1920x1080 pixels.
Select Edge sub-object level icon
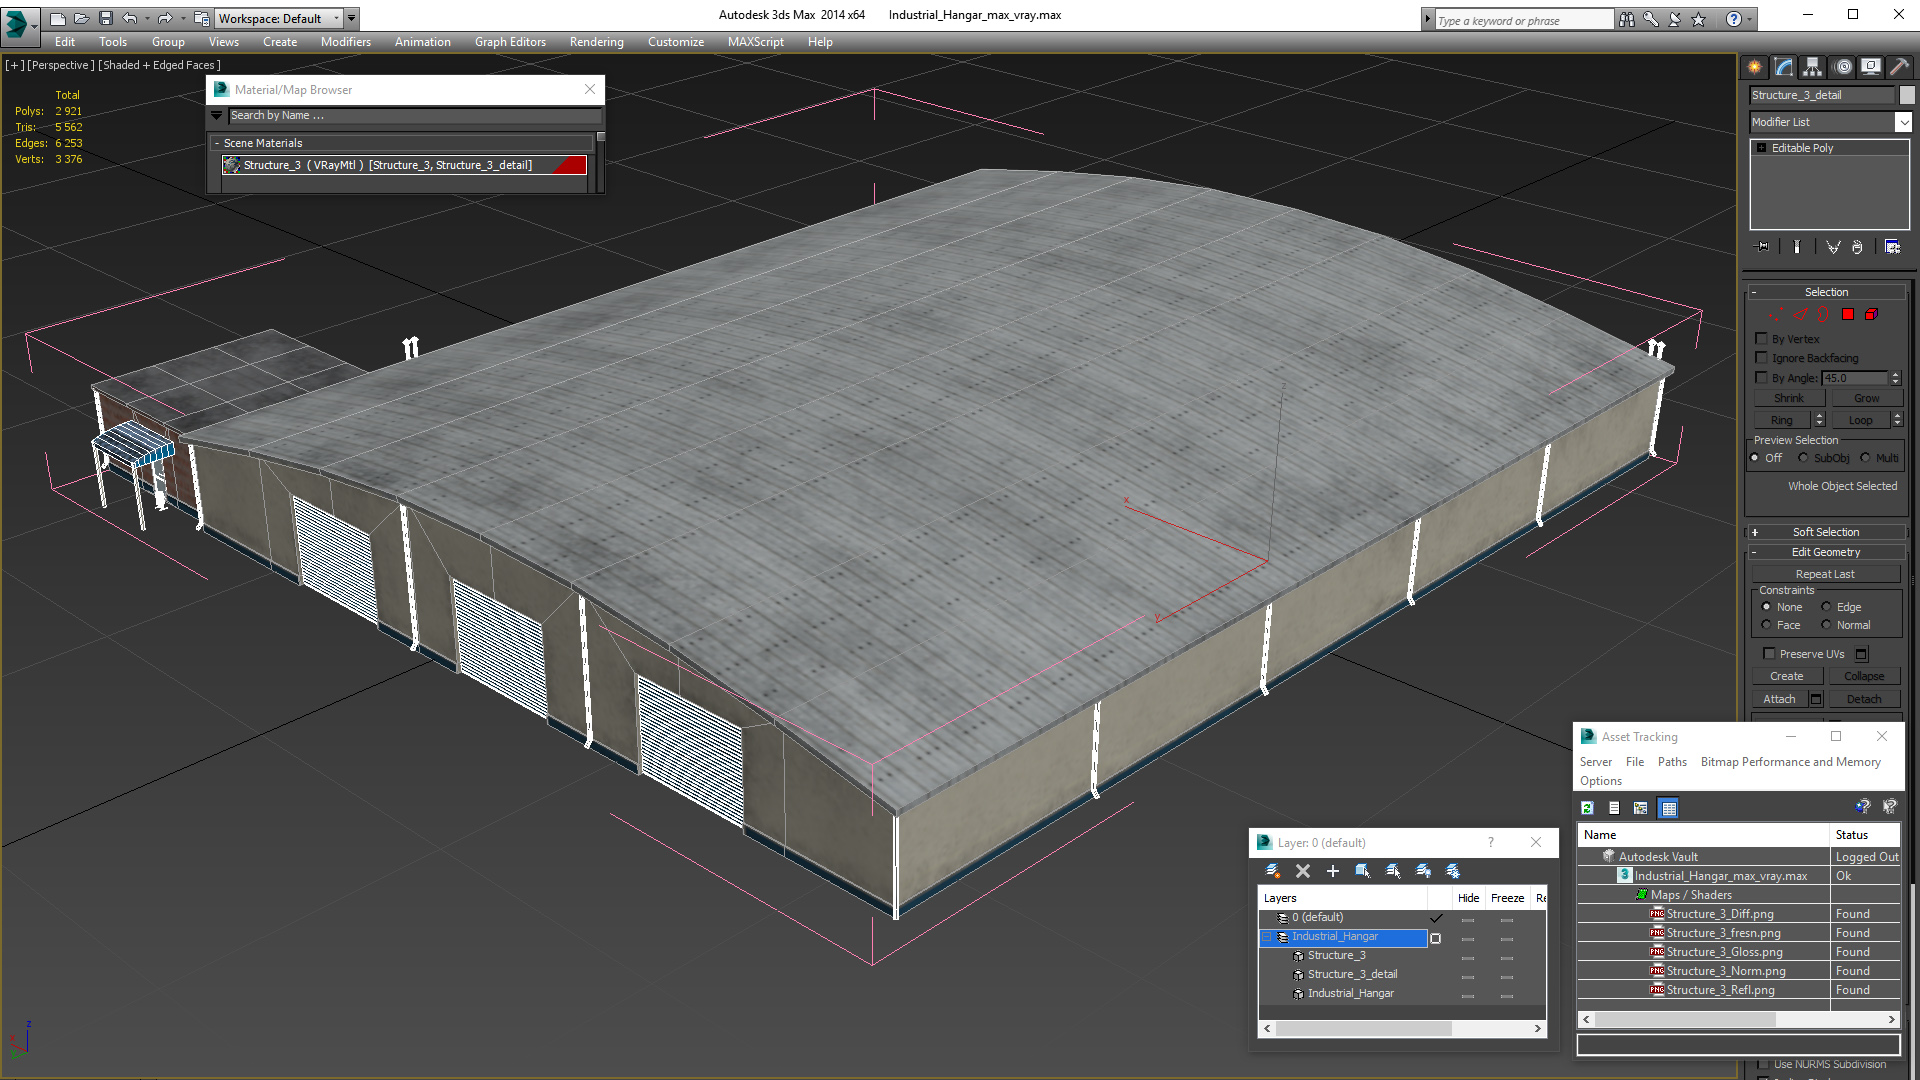click(x=1800, y=315)
